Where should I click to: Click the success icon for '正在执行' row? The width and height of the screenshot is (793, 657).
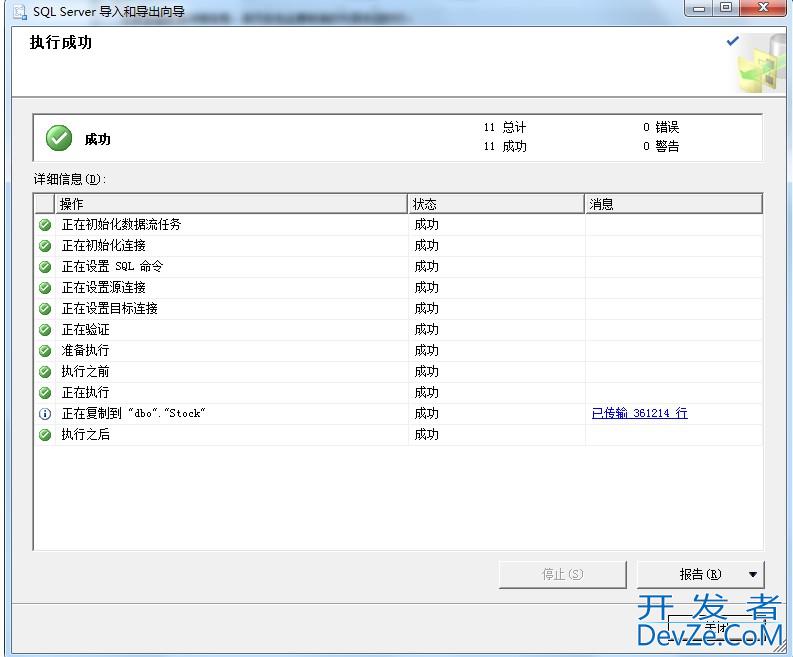click(45, 392)
